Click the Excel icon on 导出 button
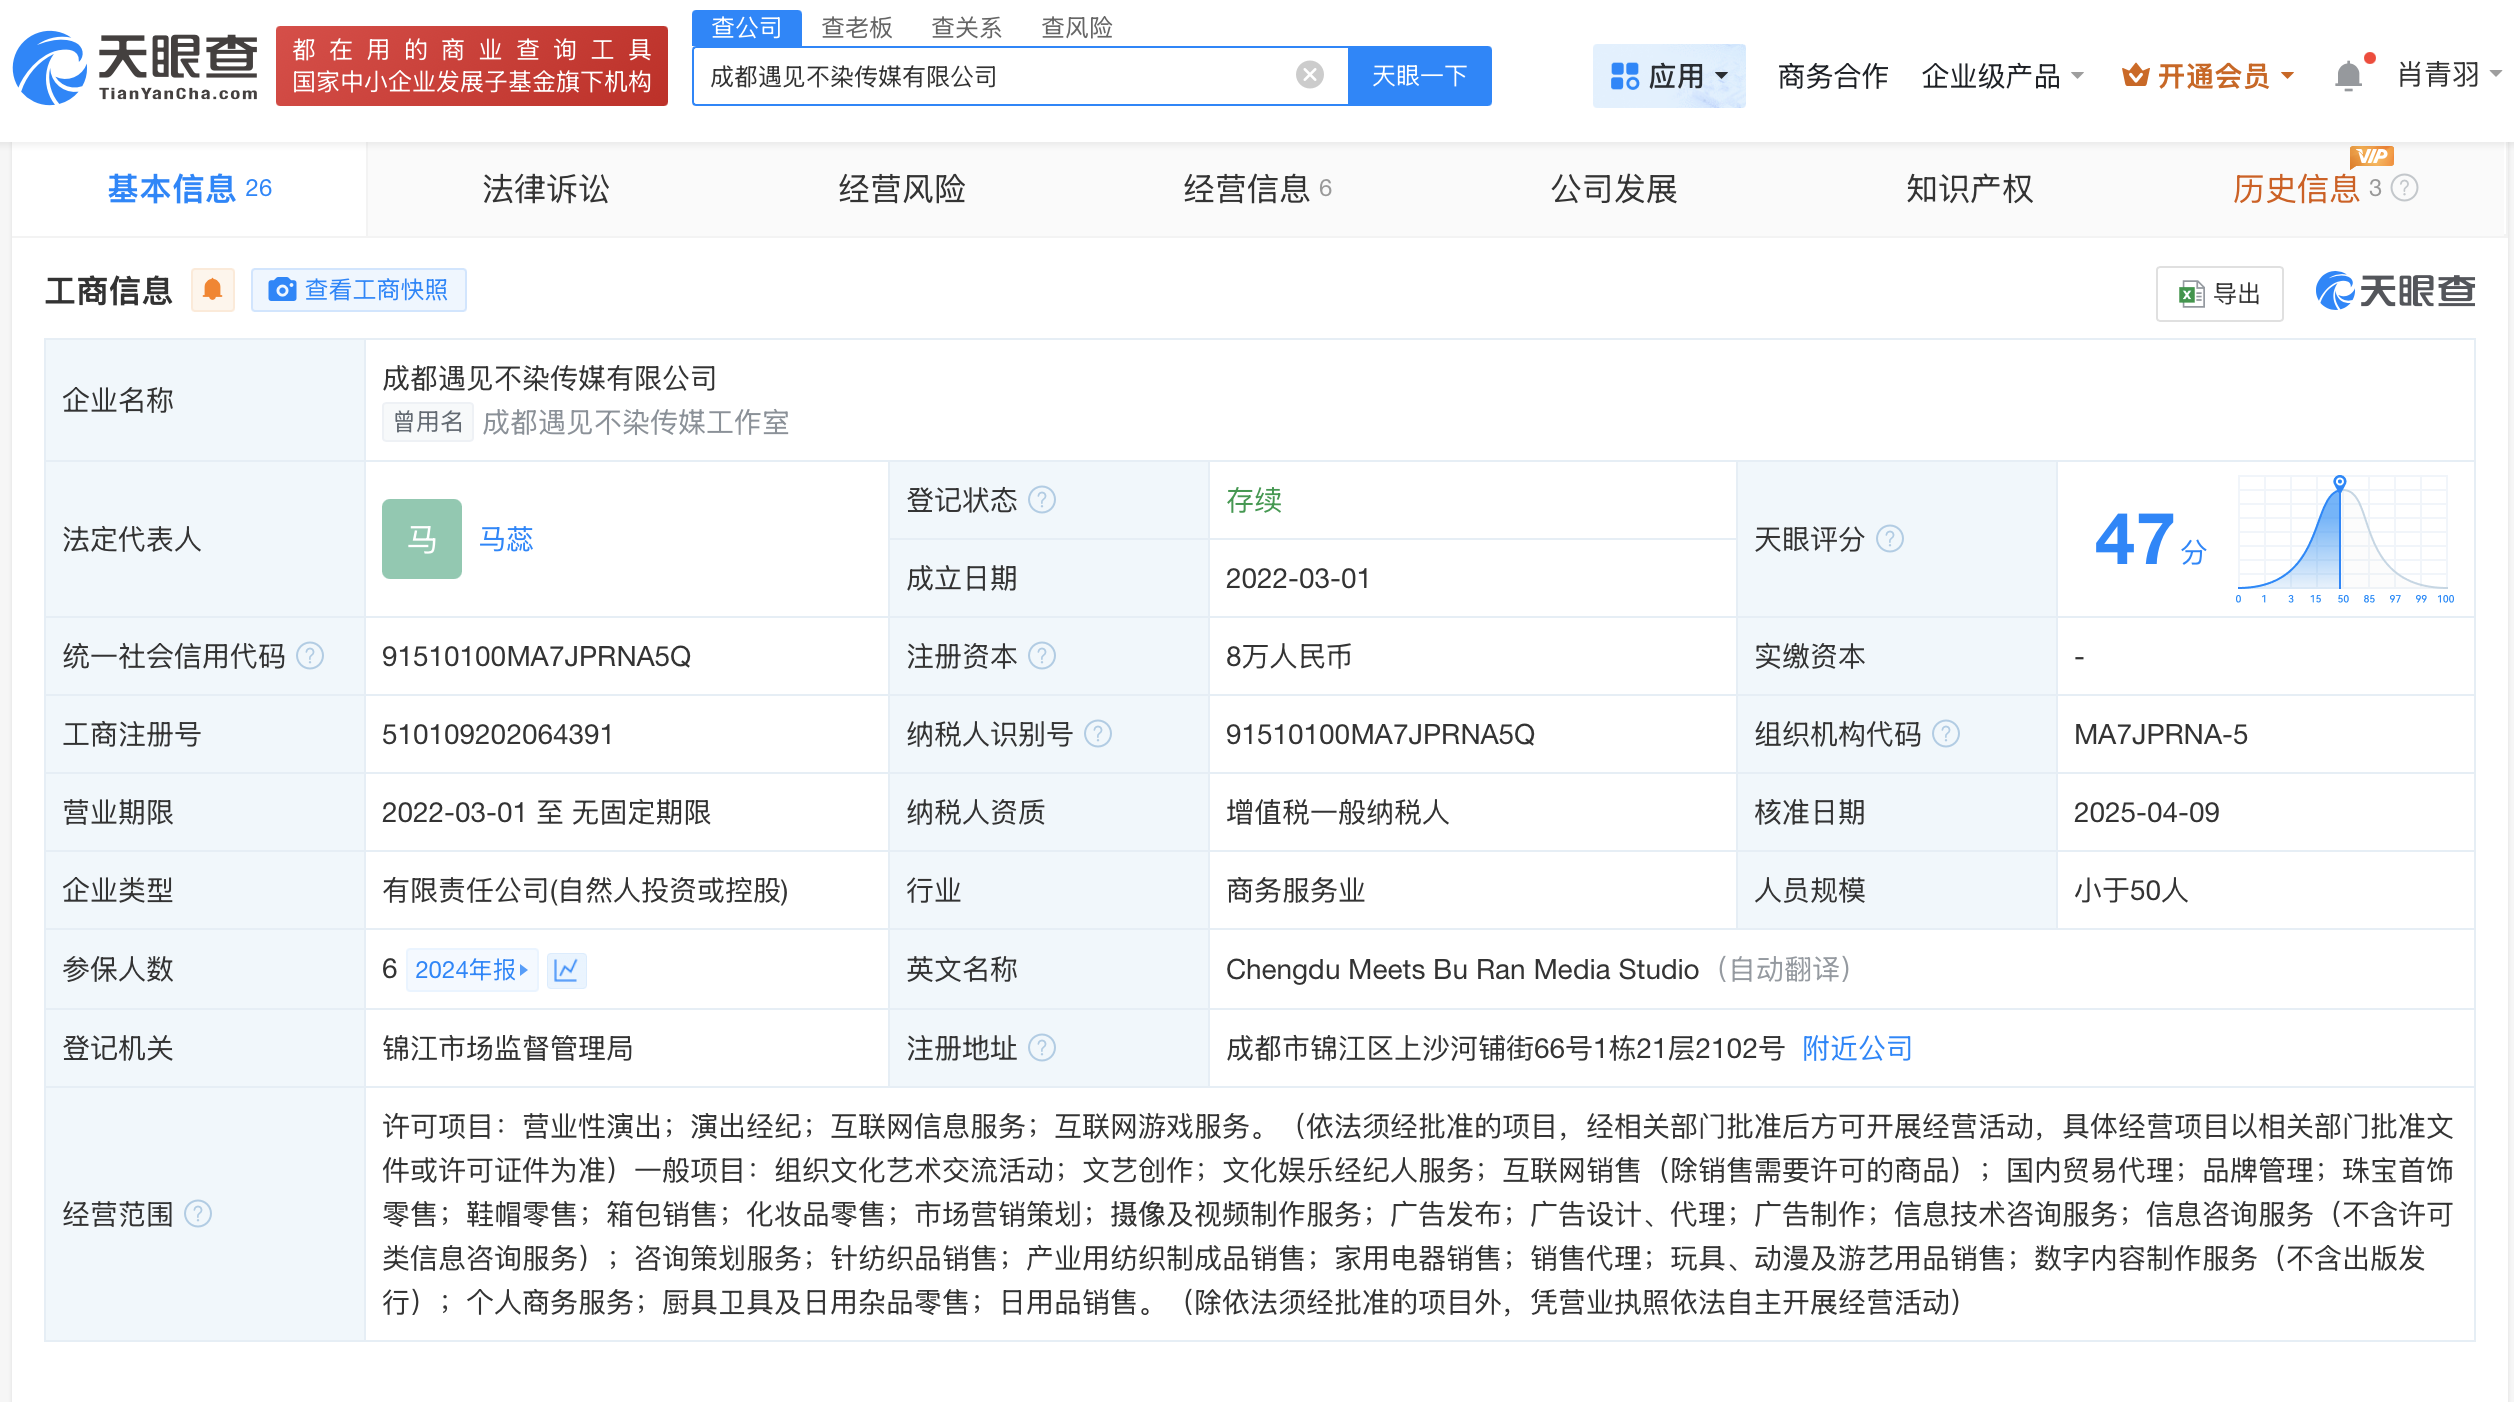Image resolution: width=2514 pixels, height=1402 pixels. point(2190,294)
